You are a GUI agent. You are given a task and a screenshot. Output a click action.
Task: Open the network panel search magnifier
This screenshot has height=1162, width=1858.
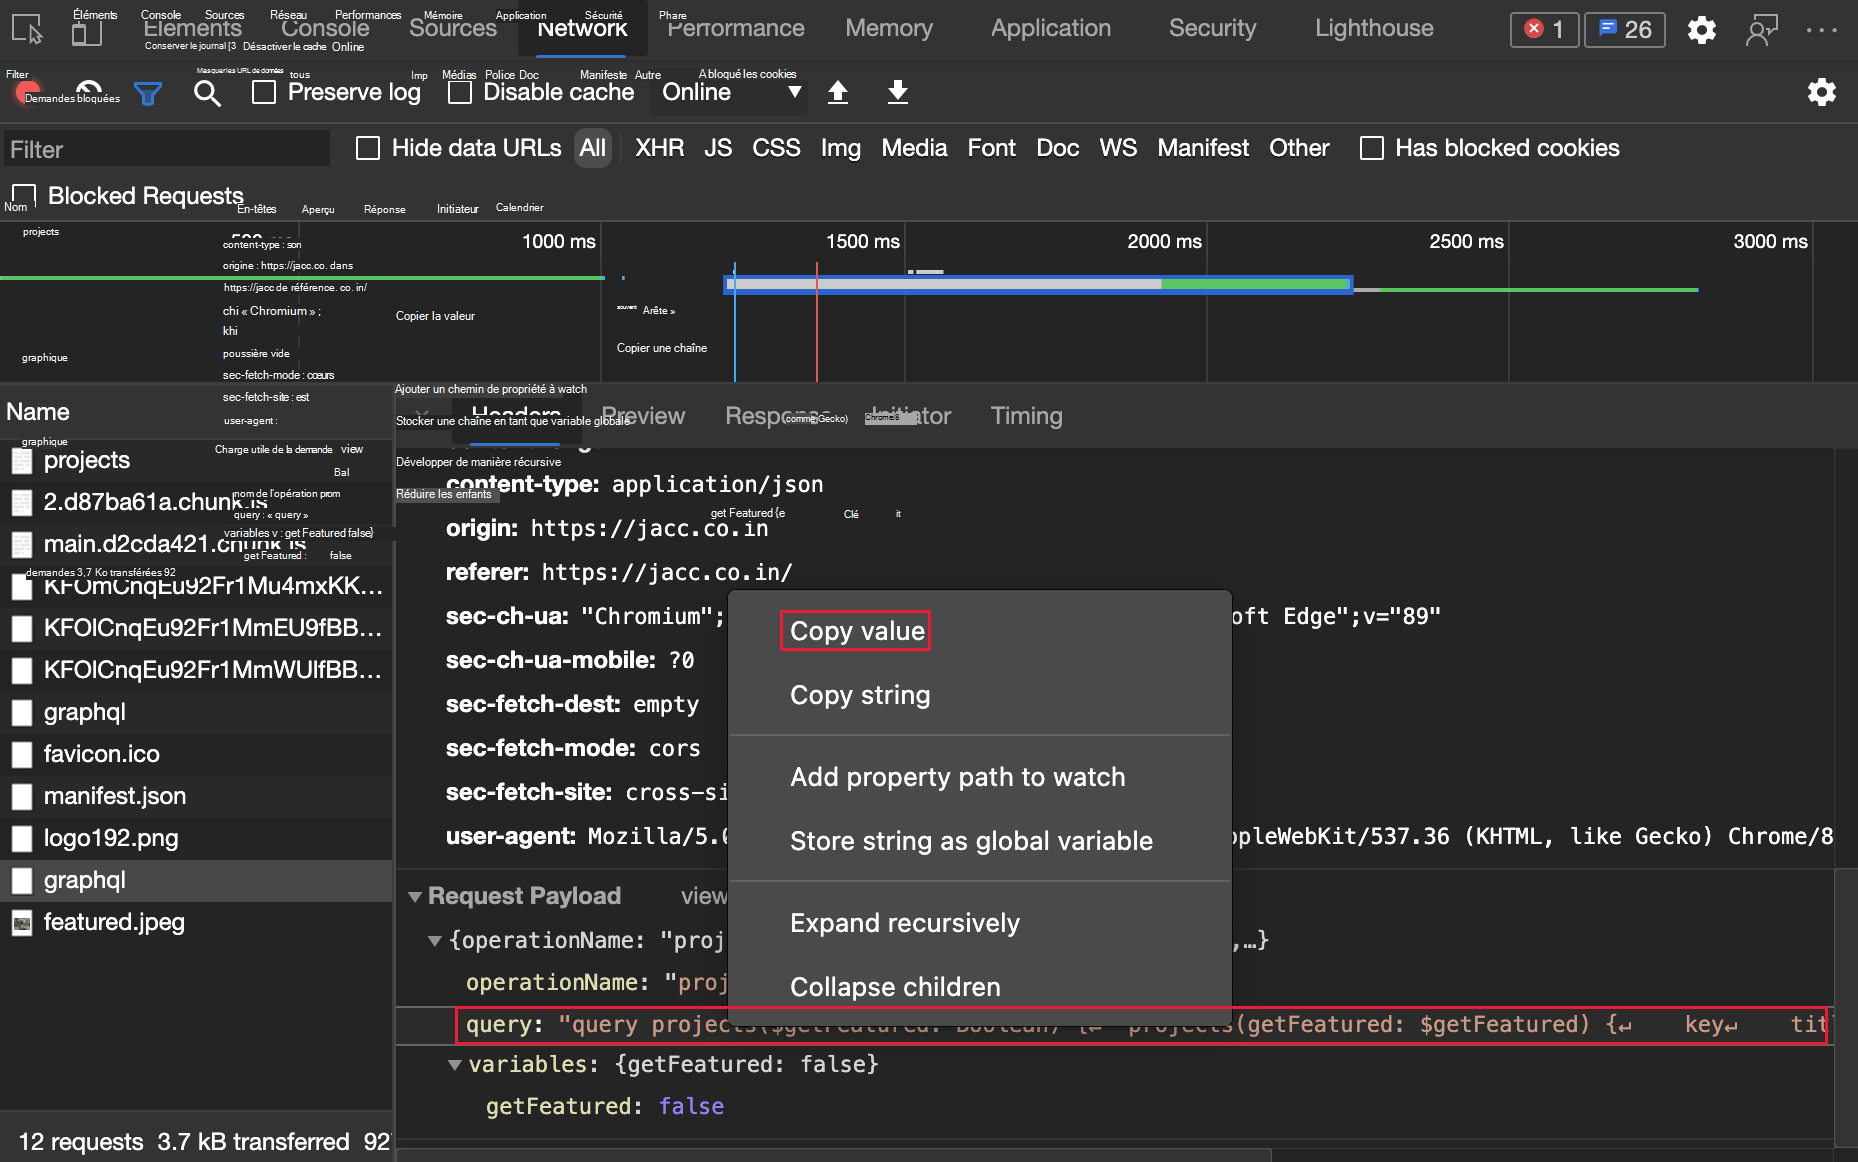click(x=208, y=93)
